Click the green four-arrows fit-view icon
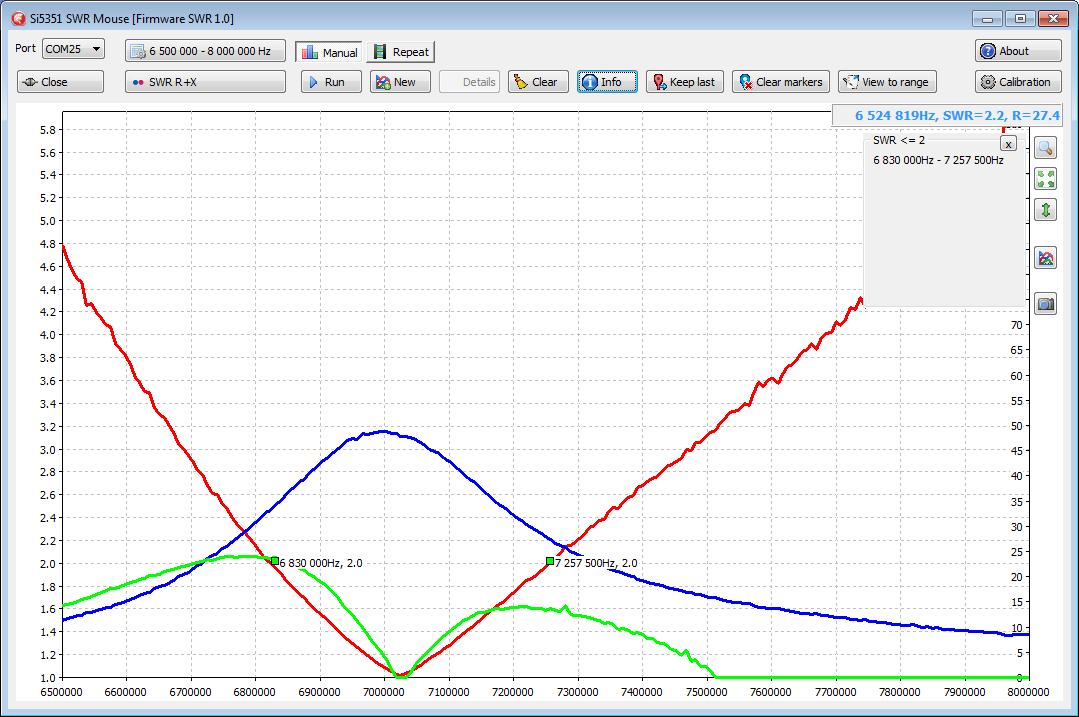Viewport: 1079px width, 717px height. [x=1045, y=179]
